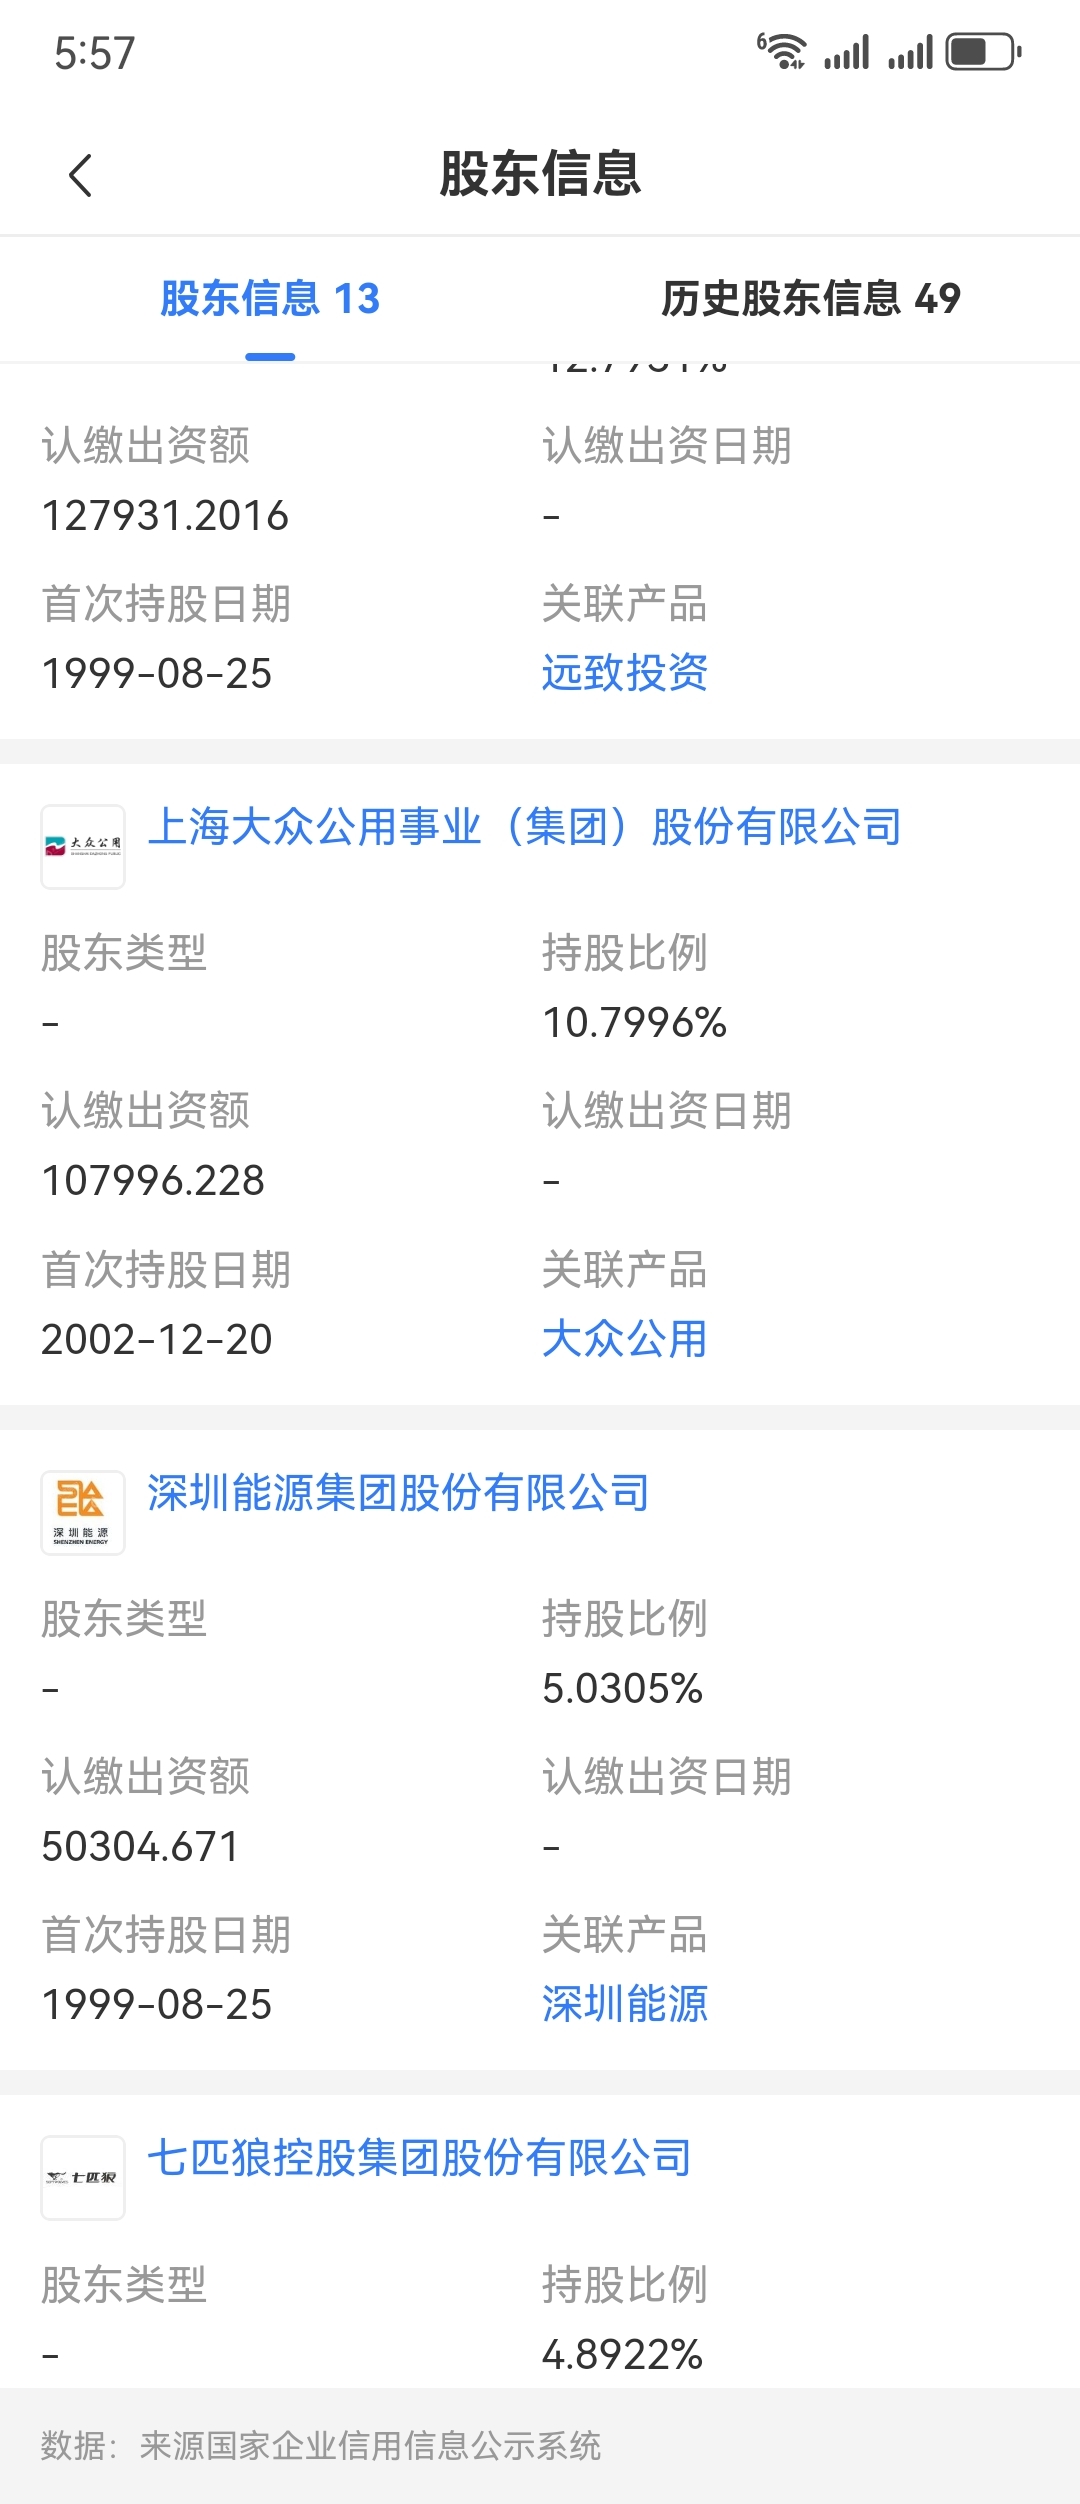Open 七匹狼控股集团股份有限公司 link
1080x2504 pixels.
(x=420, y=2157)
